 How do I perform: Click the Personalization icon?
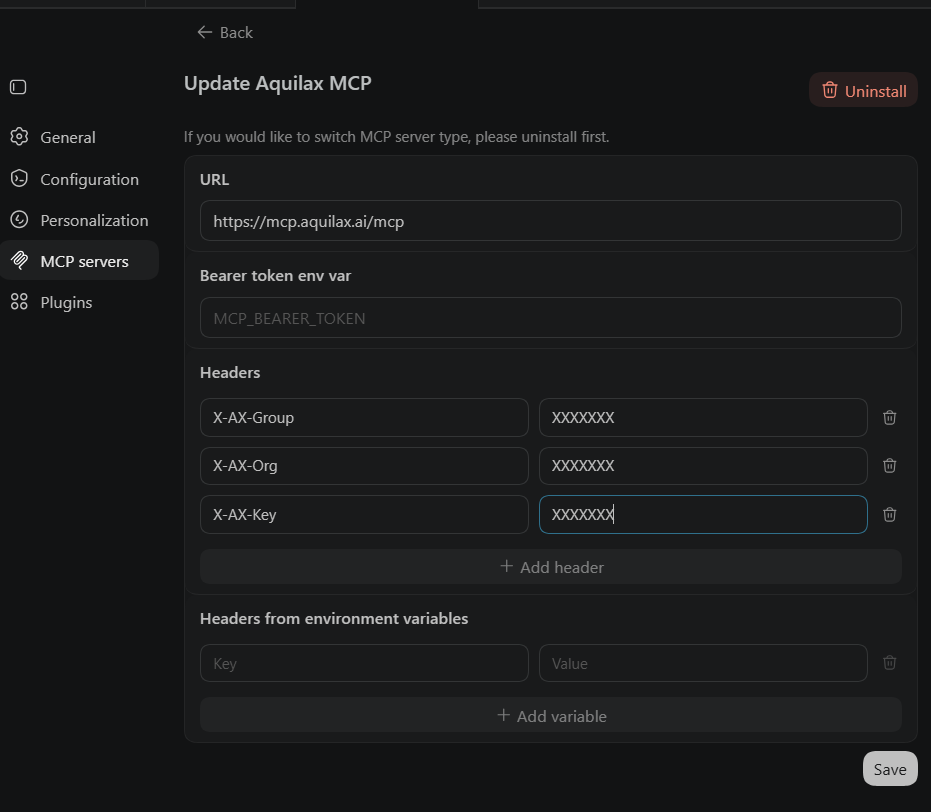point(19,220)
